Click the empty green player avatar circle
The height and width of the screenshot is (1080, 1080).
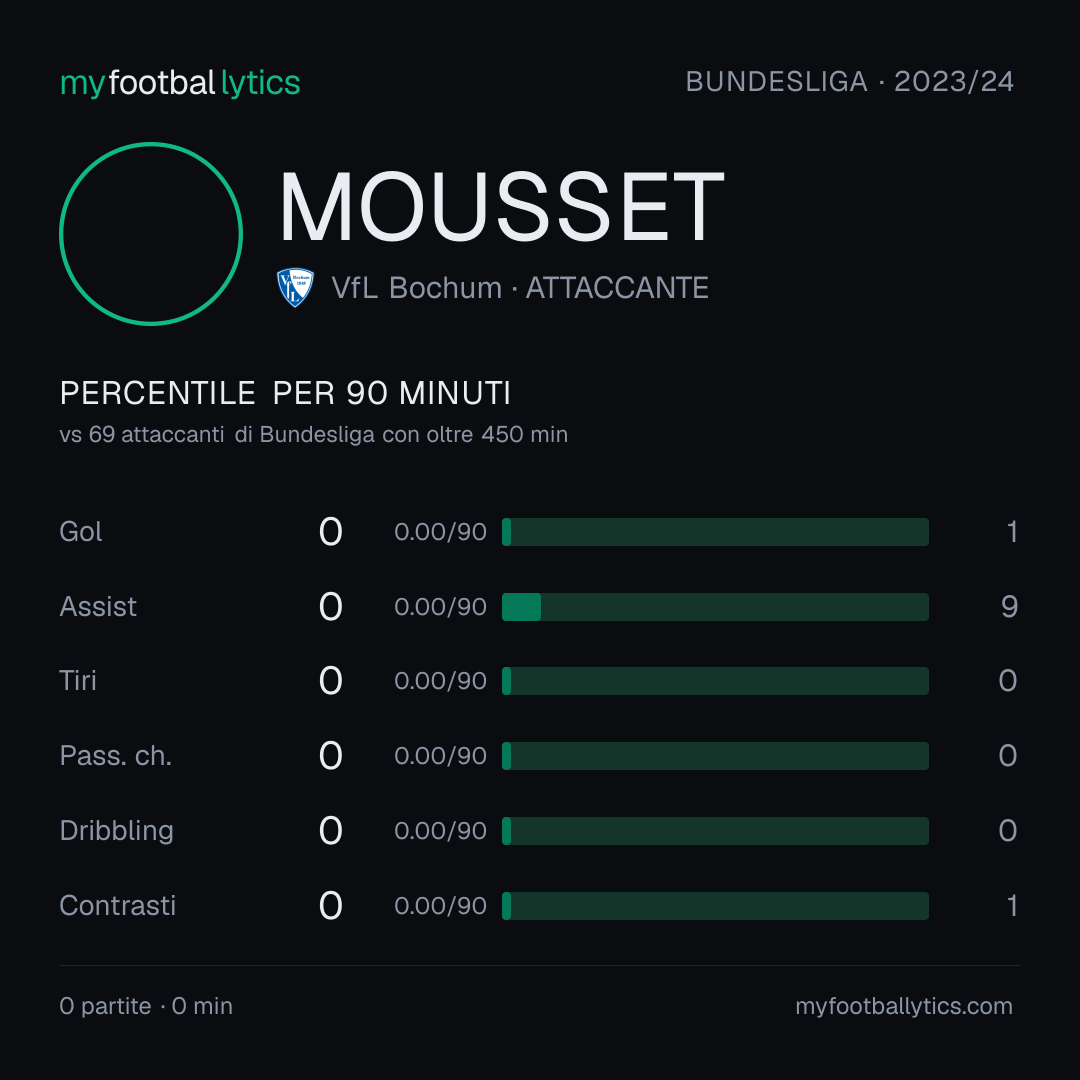click(151, 234)
